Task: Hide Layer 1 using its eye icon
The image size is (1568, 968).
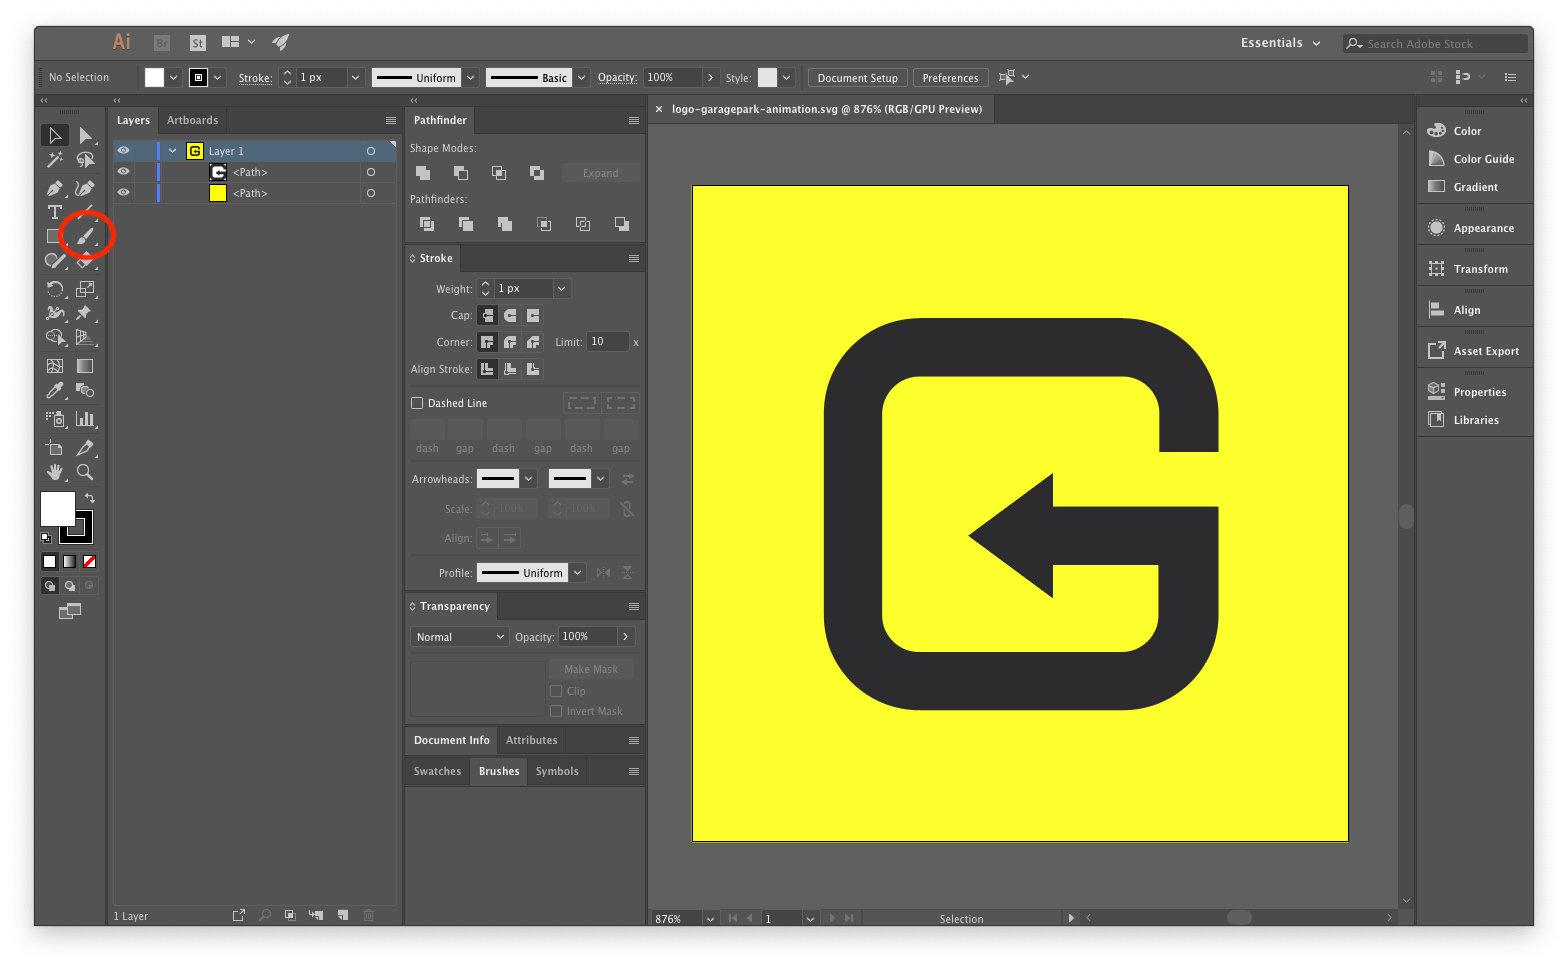Action: 123,151
